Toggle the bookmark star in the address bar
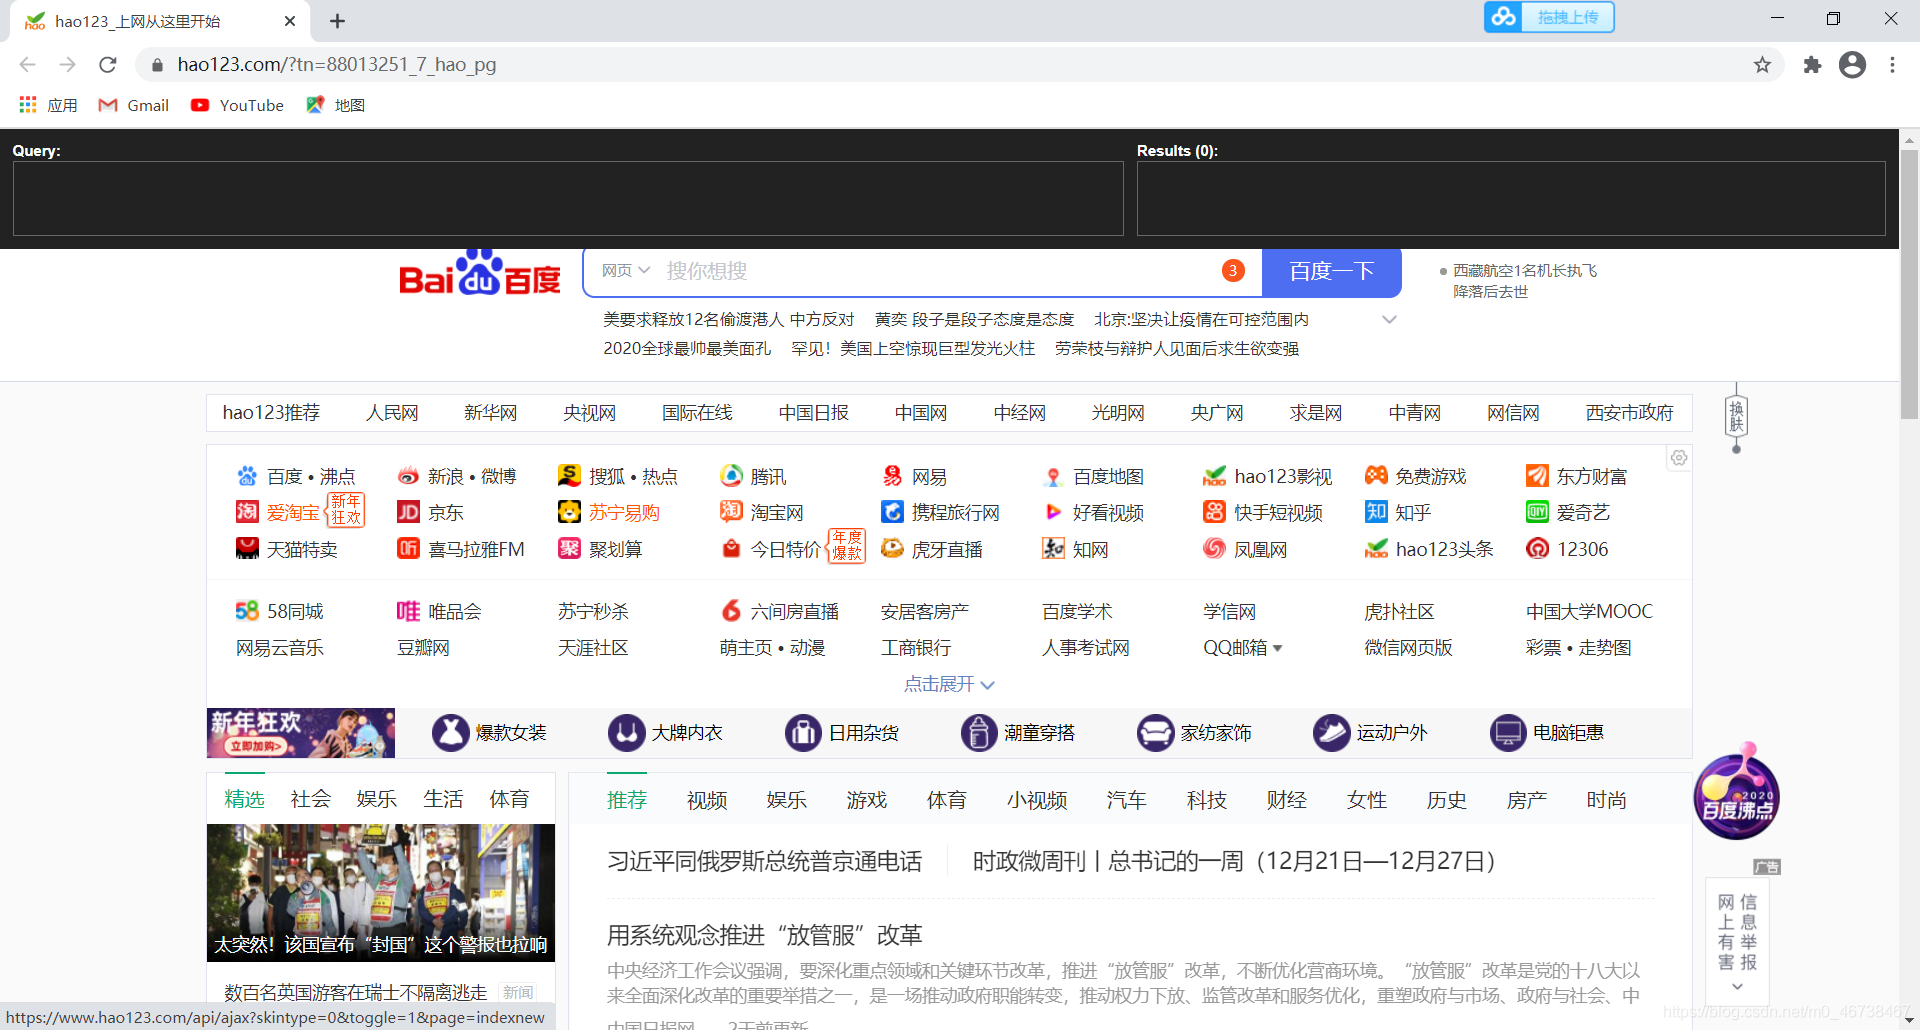The image size is (1920, 1030). point(1762,64)
